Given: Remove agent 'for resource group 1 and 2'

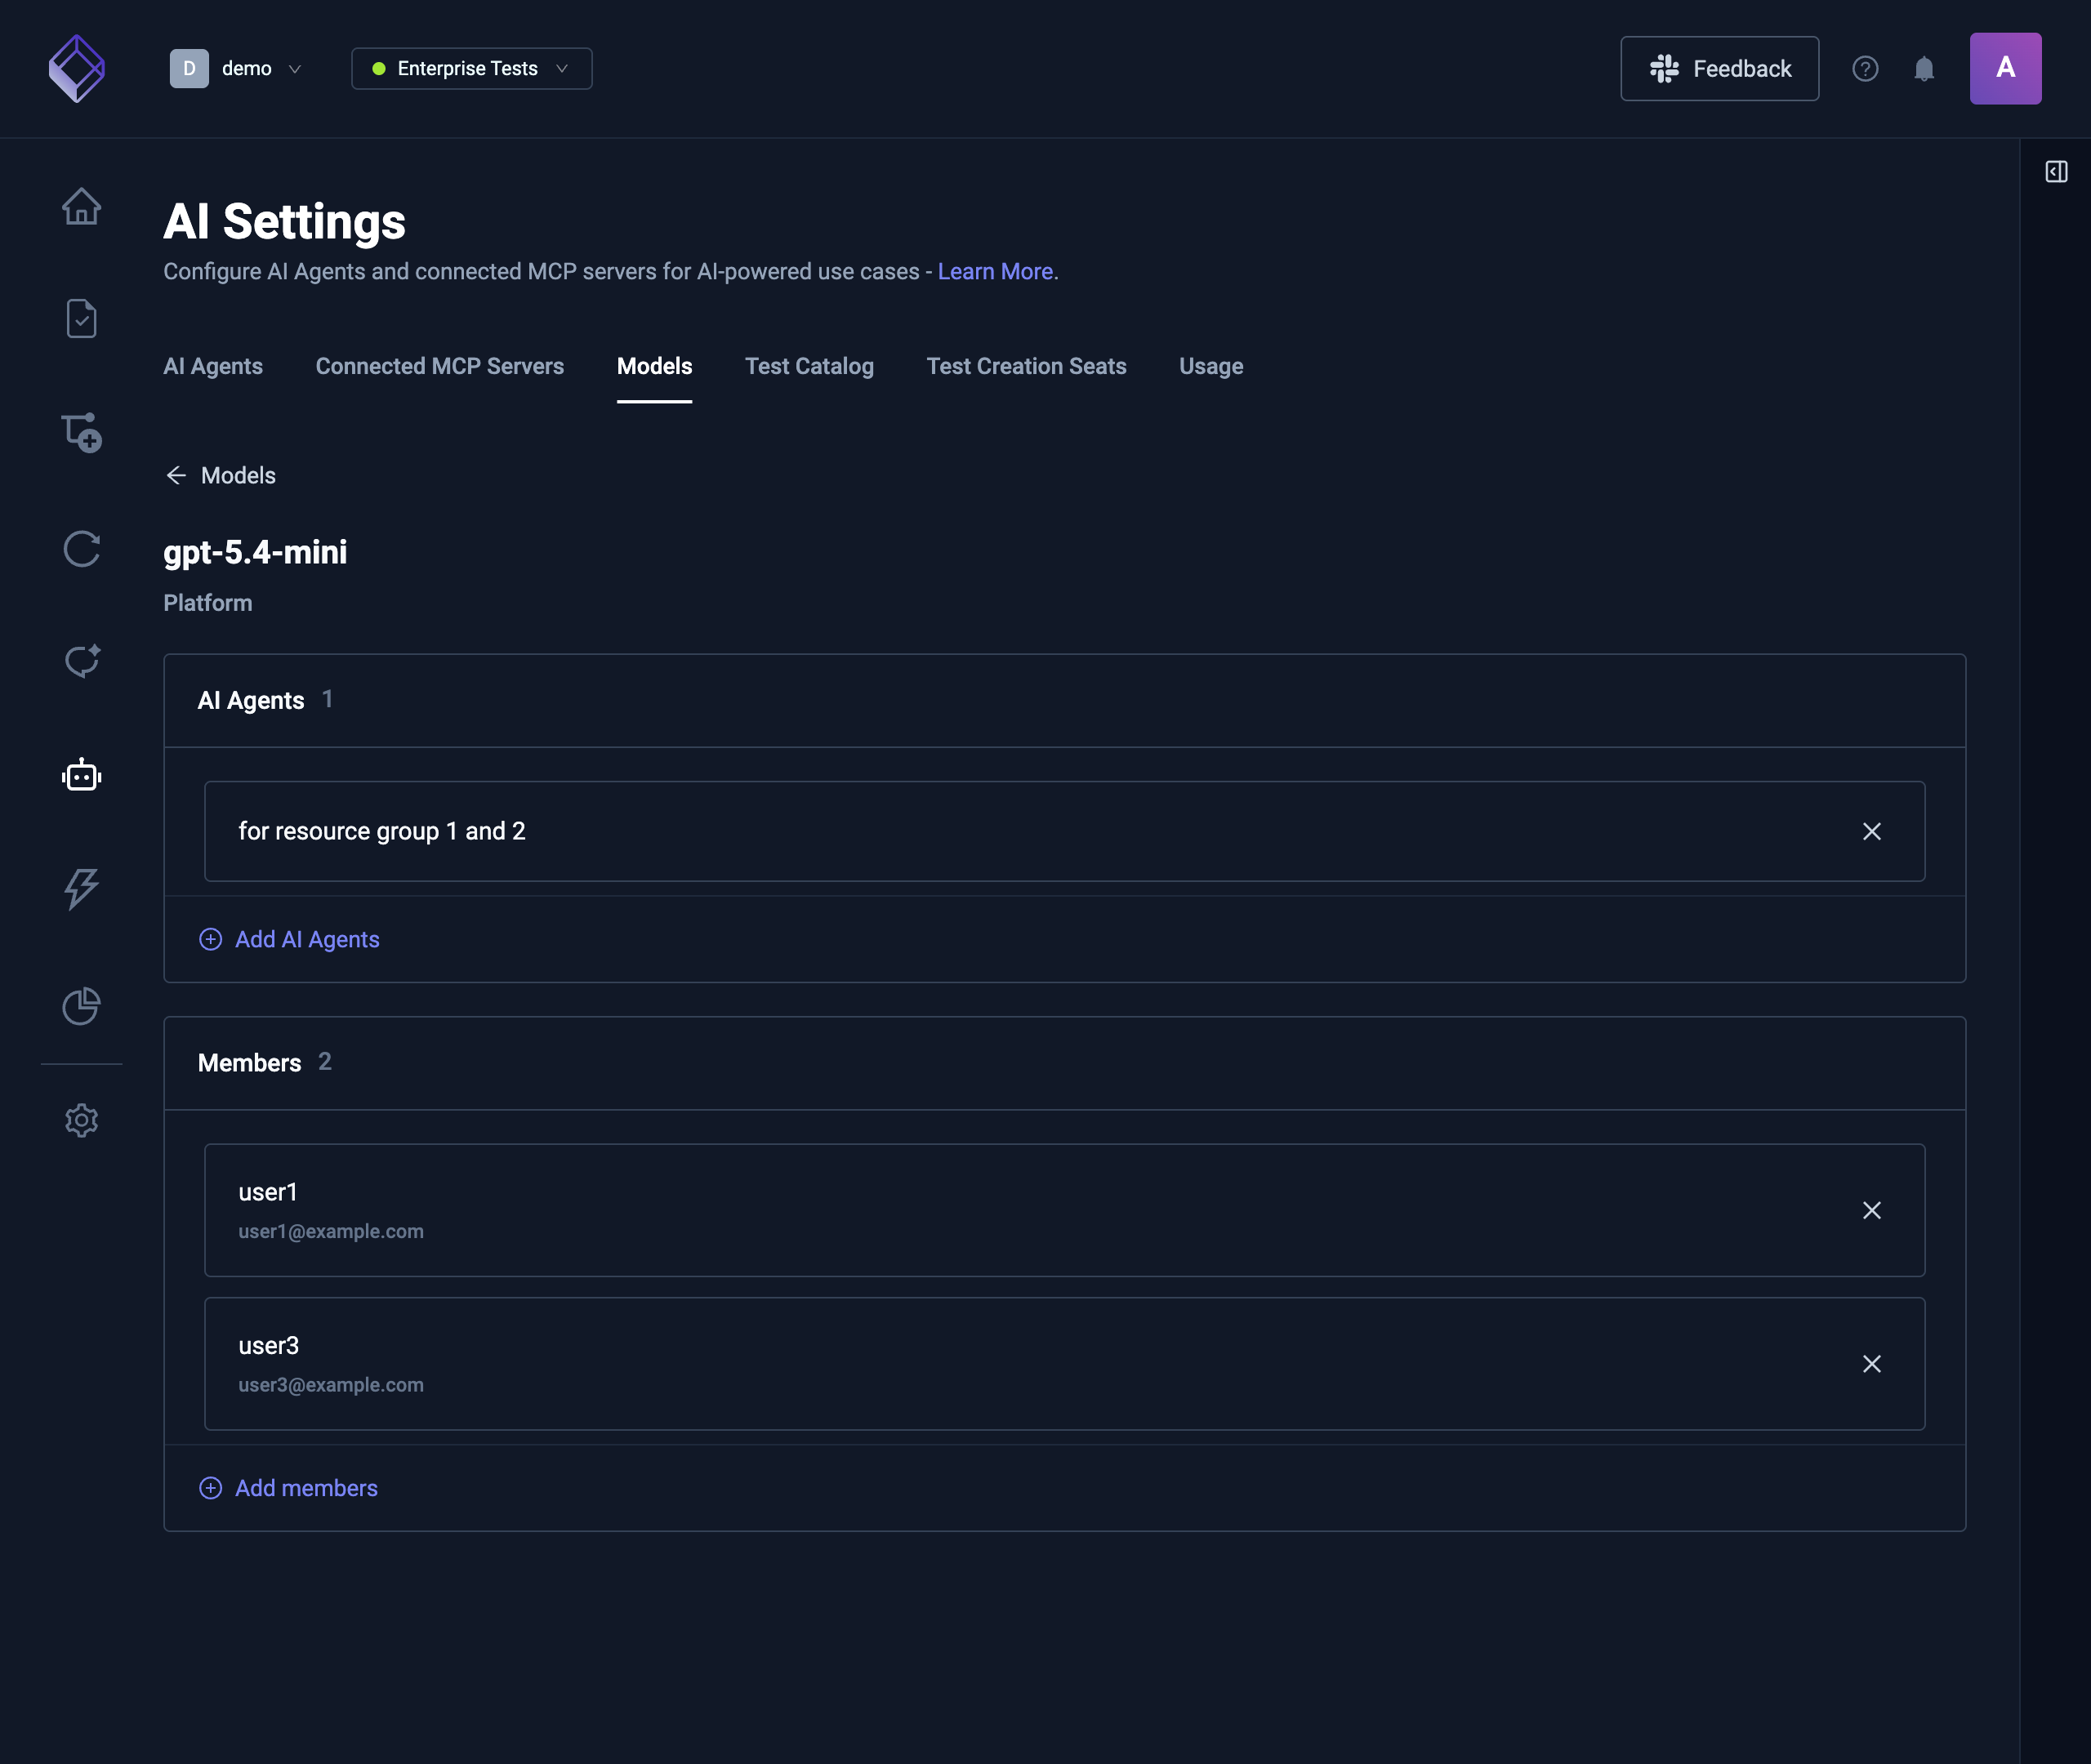Looking at the screenshot, I should pyautogui.click(x=1872, y=831).
